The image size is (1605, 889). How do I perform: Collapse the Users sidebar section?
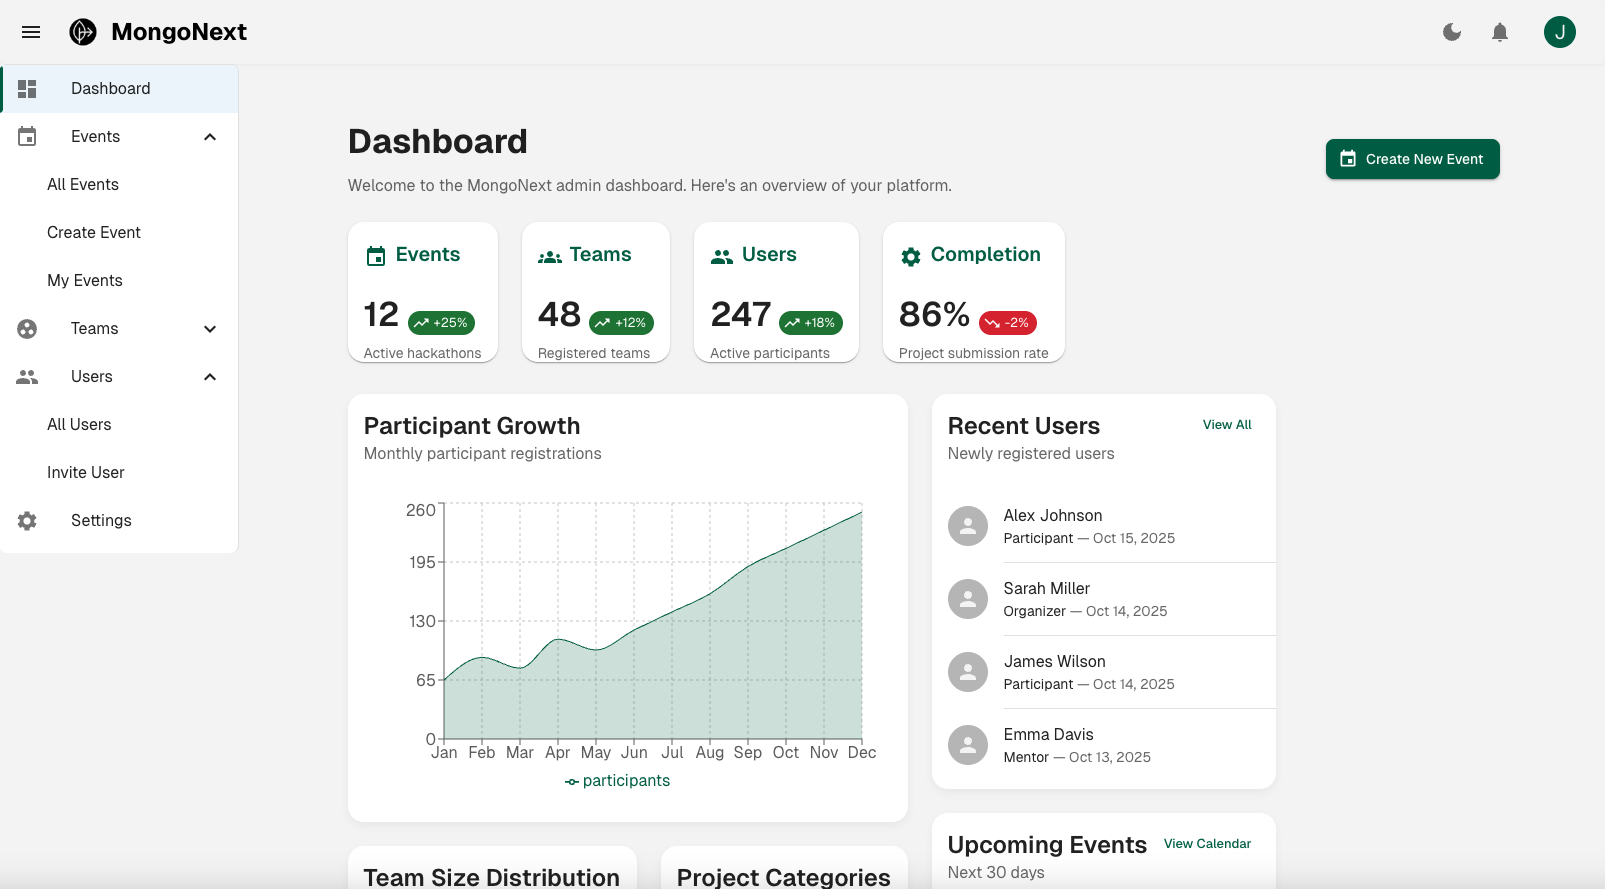[210, 377]
